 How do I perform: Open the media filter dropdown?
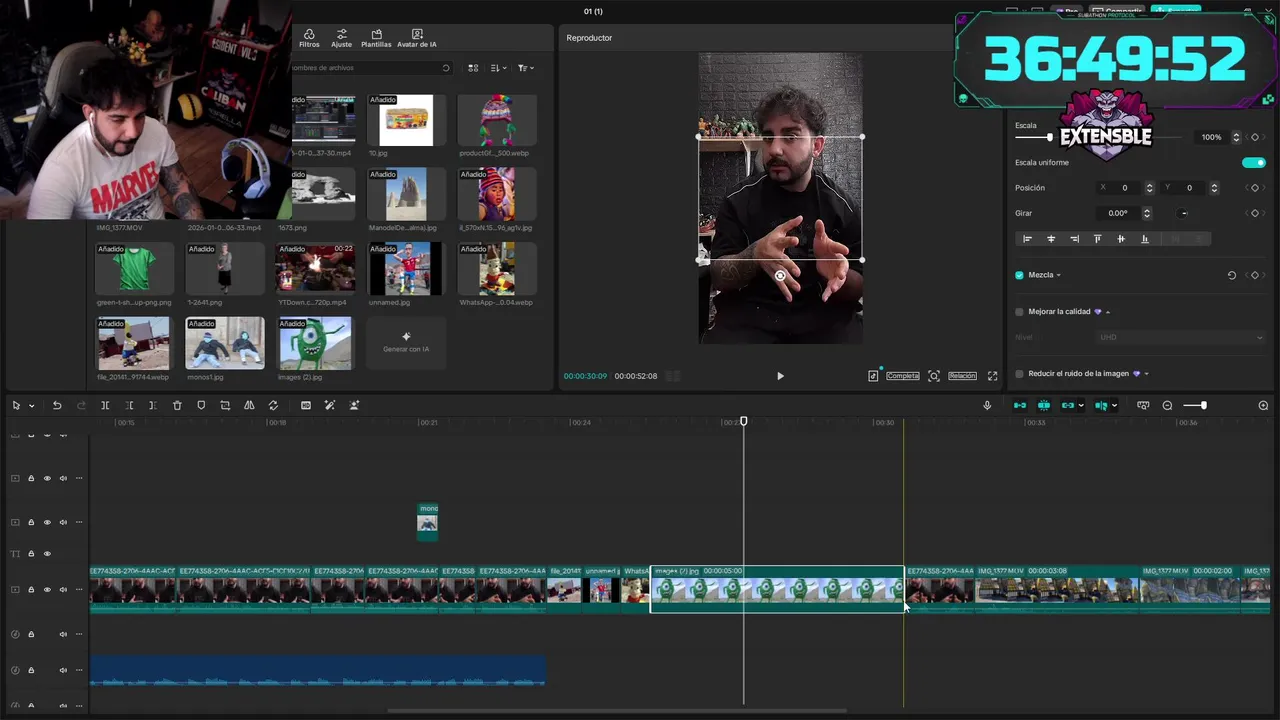point(526,68)
